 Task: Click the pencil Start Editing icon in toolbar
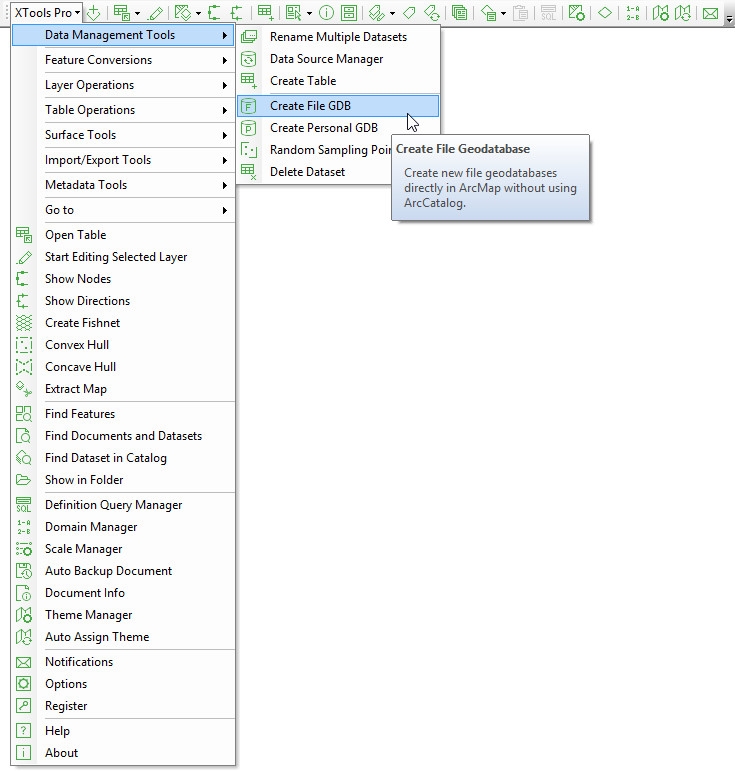(156, 13)
